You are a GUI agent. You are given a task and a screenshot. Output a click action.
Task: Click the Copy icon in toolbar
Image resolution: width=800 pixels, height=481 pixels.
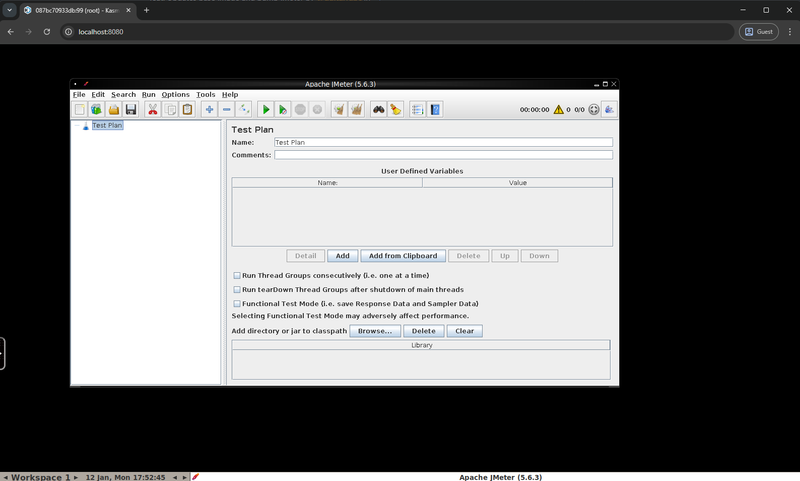click(170, 109)
